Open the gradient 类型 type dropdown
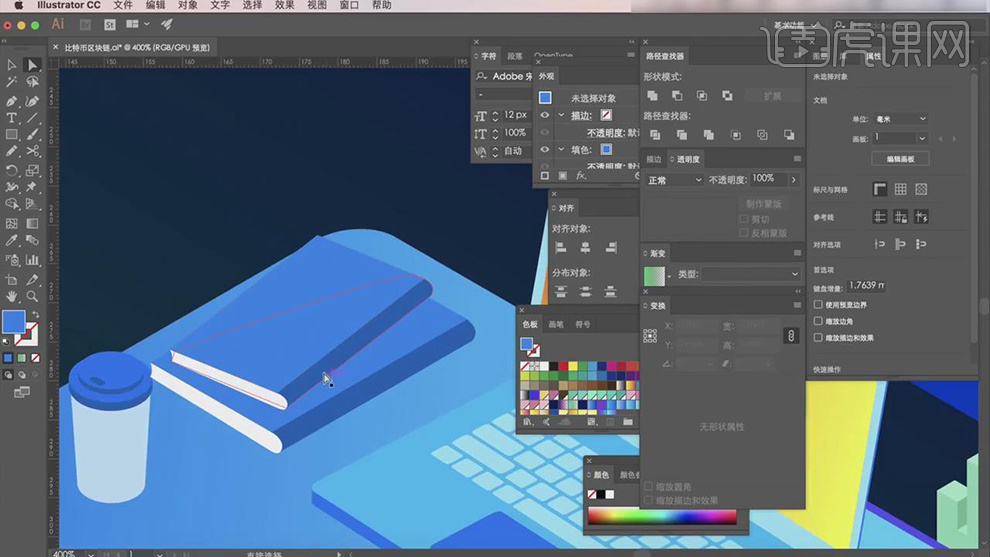This screenshot has height=557, width=990. (x=750, y=274)
